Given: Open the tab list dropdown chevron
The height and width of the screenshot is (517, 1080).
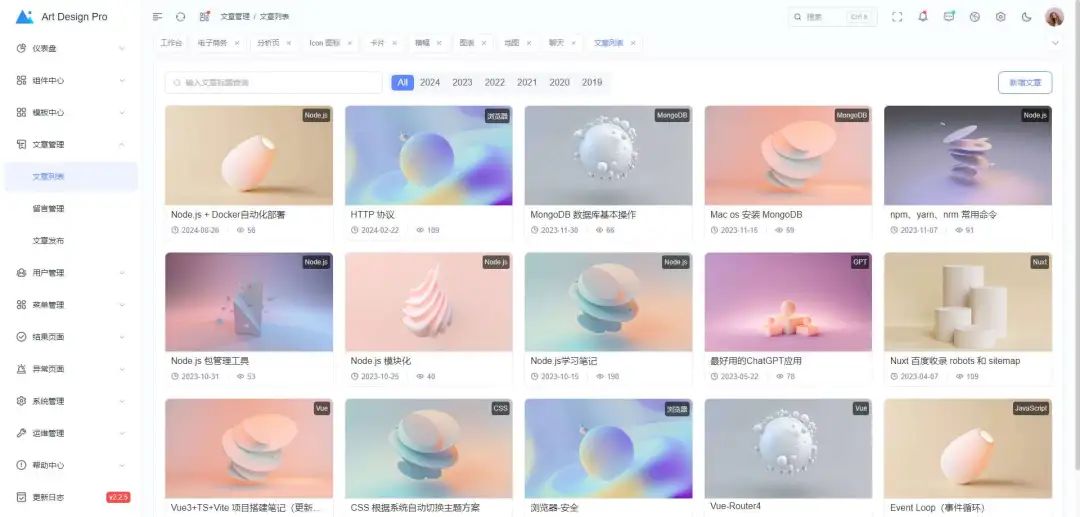Looking at the screenshot, I should [1055, 43].
